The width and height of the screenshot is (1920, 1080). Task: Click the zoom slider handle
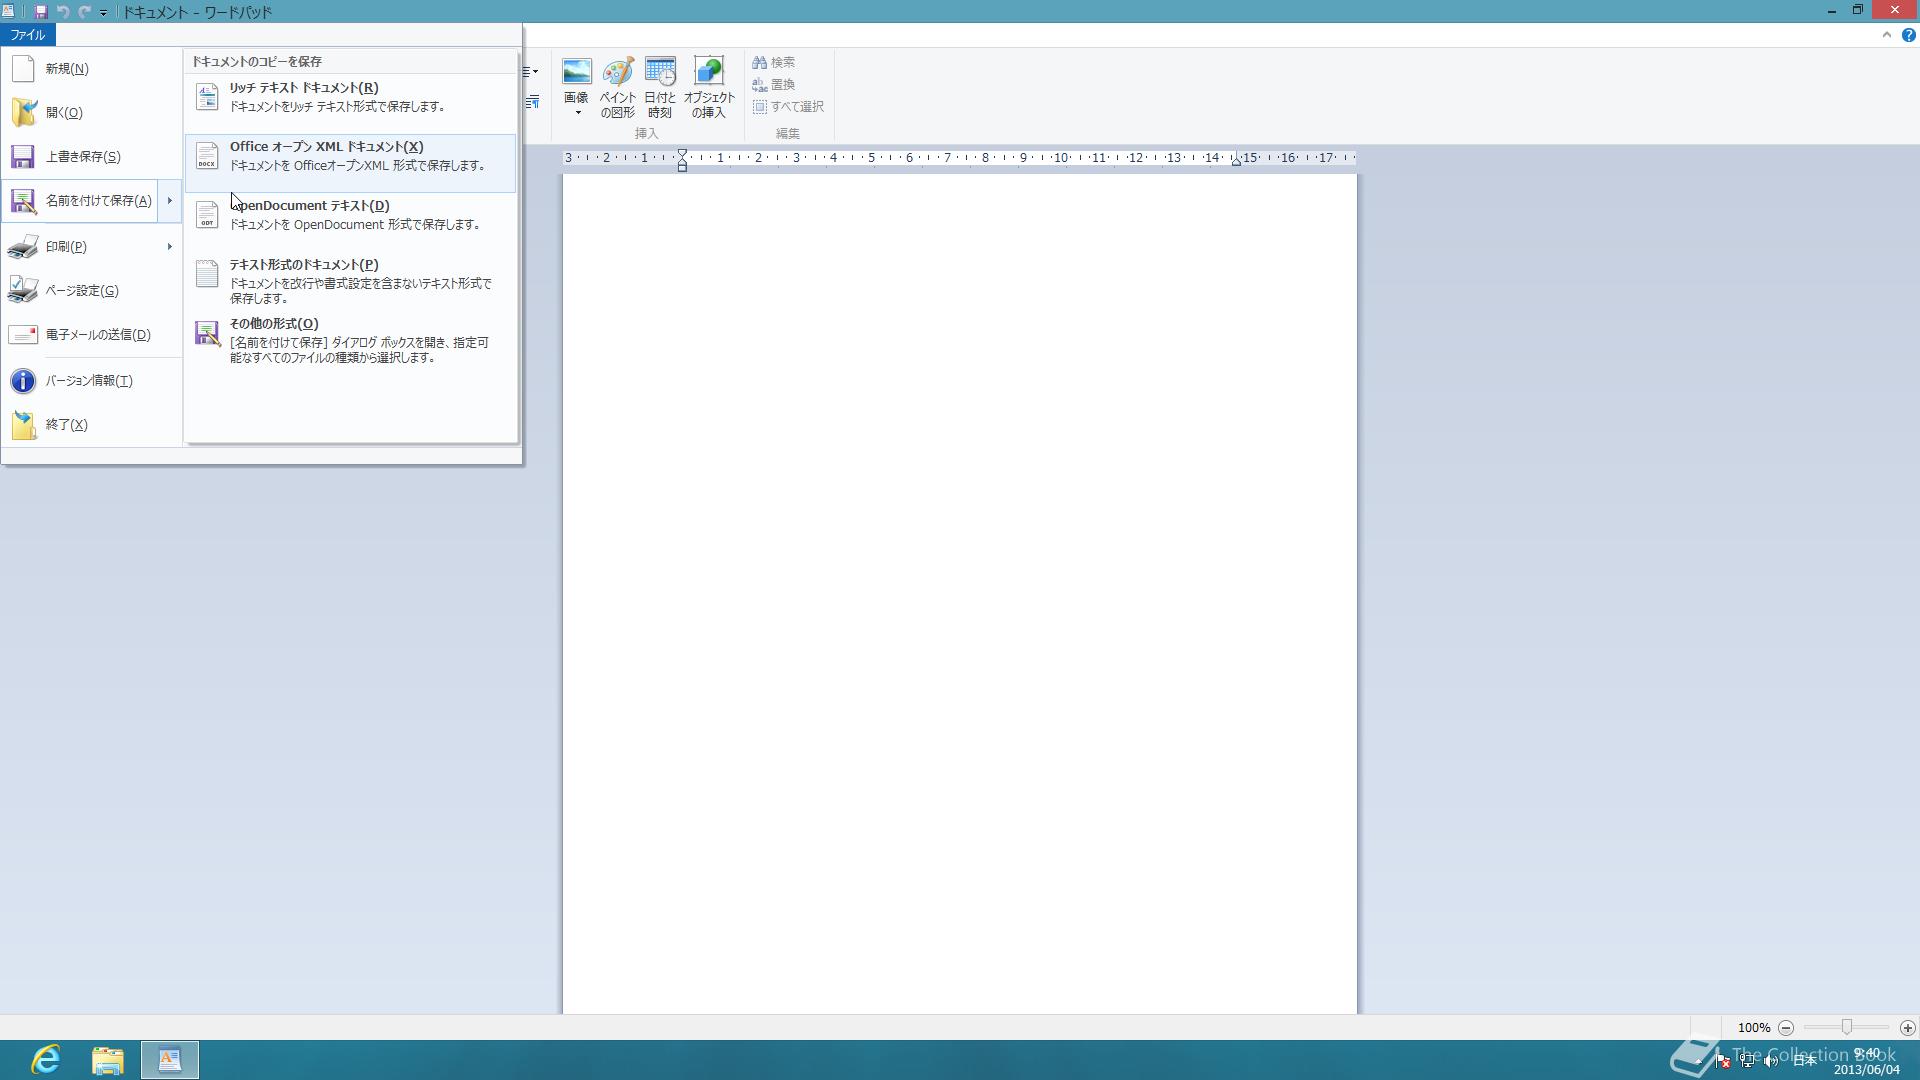(1847, 1028)
